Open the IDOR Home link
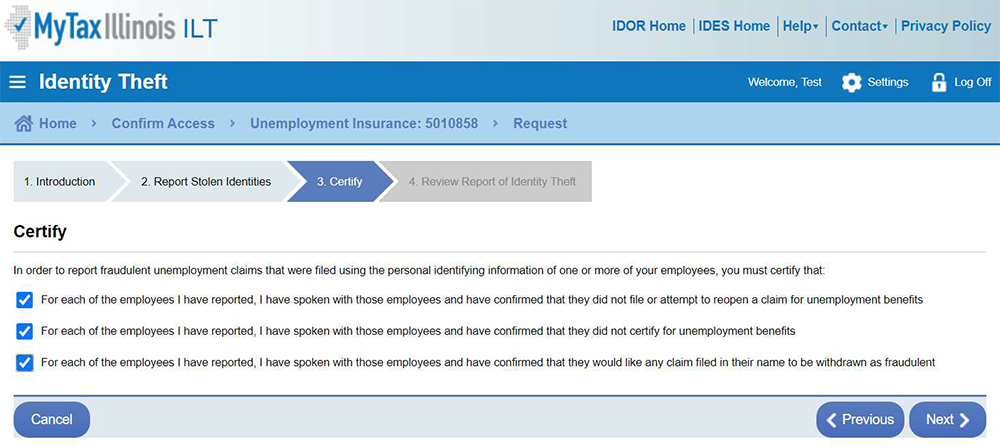Viewport: 1000px width, 448px height. [648, 26]
